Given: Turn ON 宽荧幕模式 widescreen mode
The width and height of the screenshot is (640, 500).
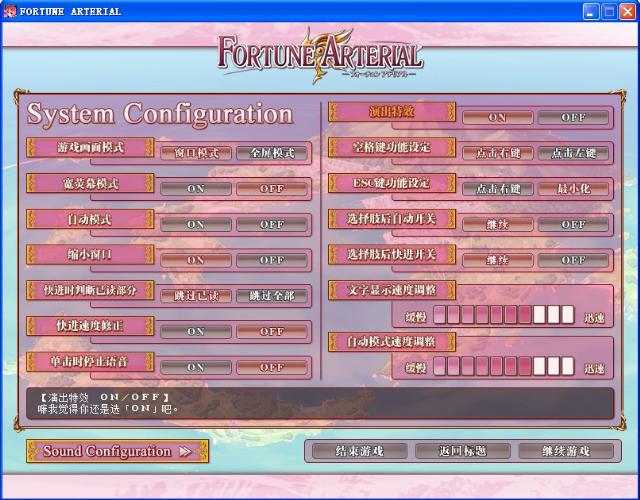Looking at the screenshot, I should pyautogui.click(x=196, y=189).
